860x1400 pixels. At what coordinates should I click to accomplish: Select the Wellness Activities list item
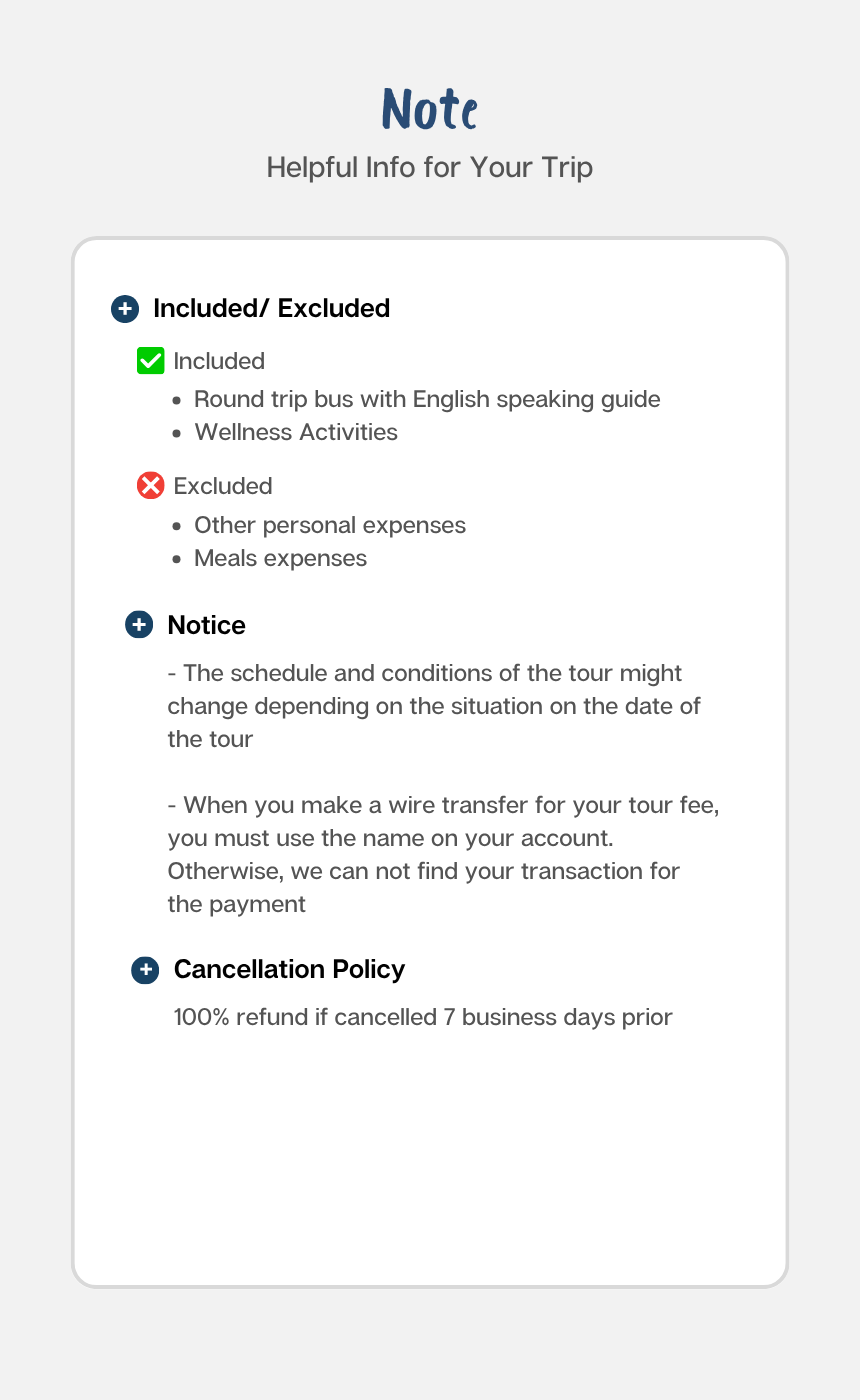click(x=296, y=432)
